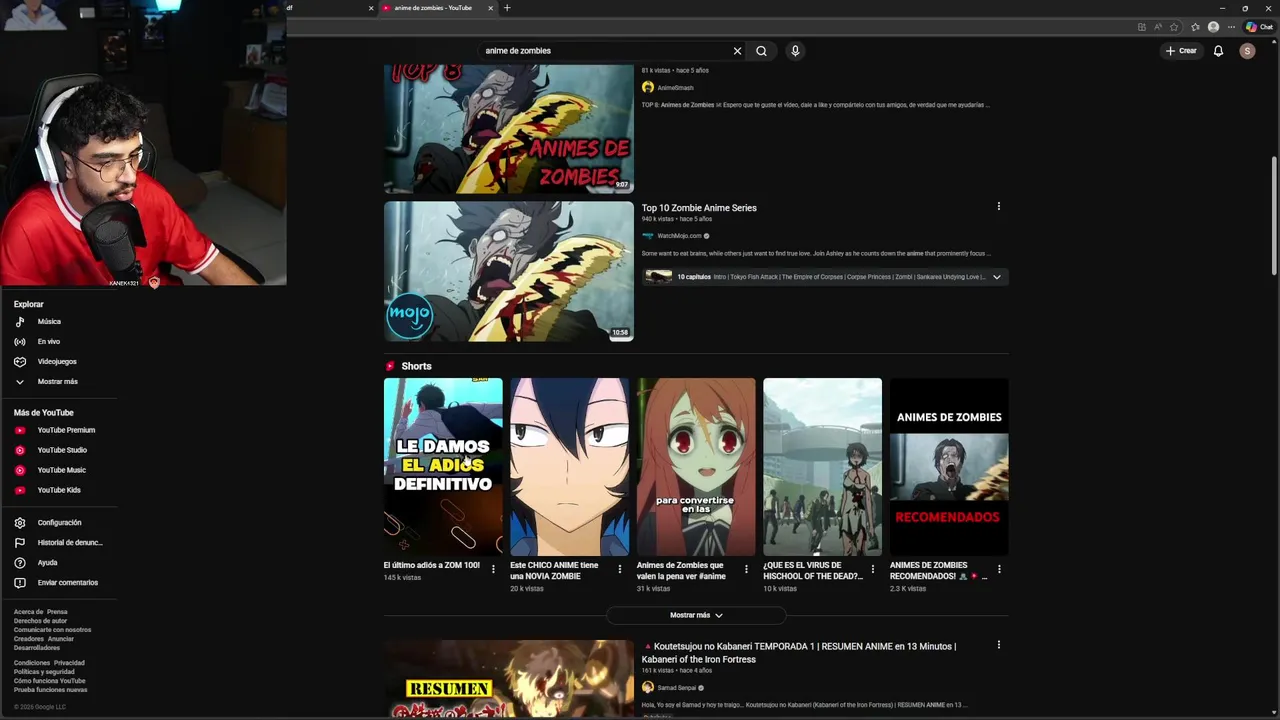
Task: Play the short with the black-haired anime boy
Action: click(x=570, y=467)
